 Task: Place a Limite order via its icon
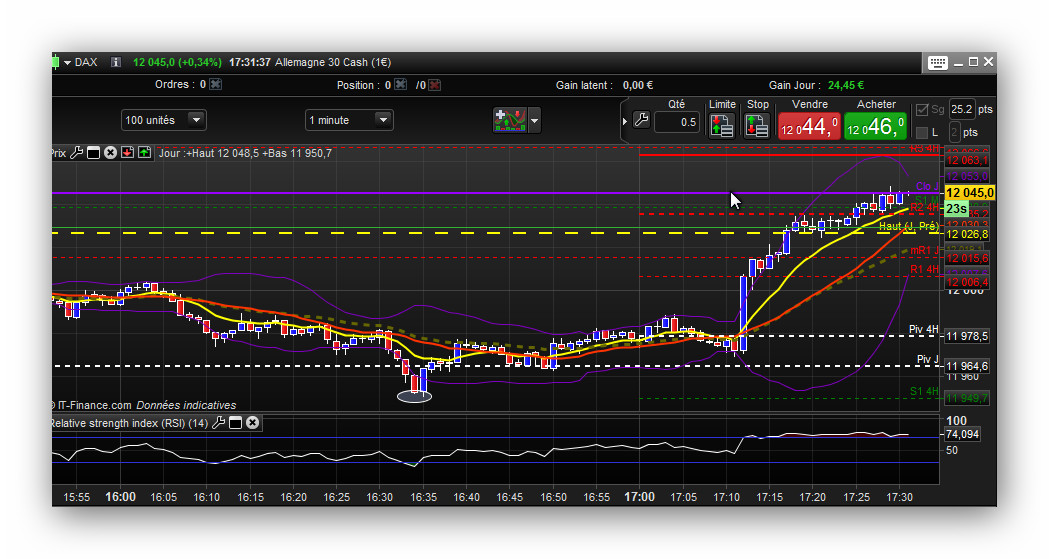click(x=721, y=125)
